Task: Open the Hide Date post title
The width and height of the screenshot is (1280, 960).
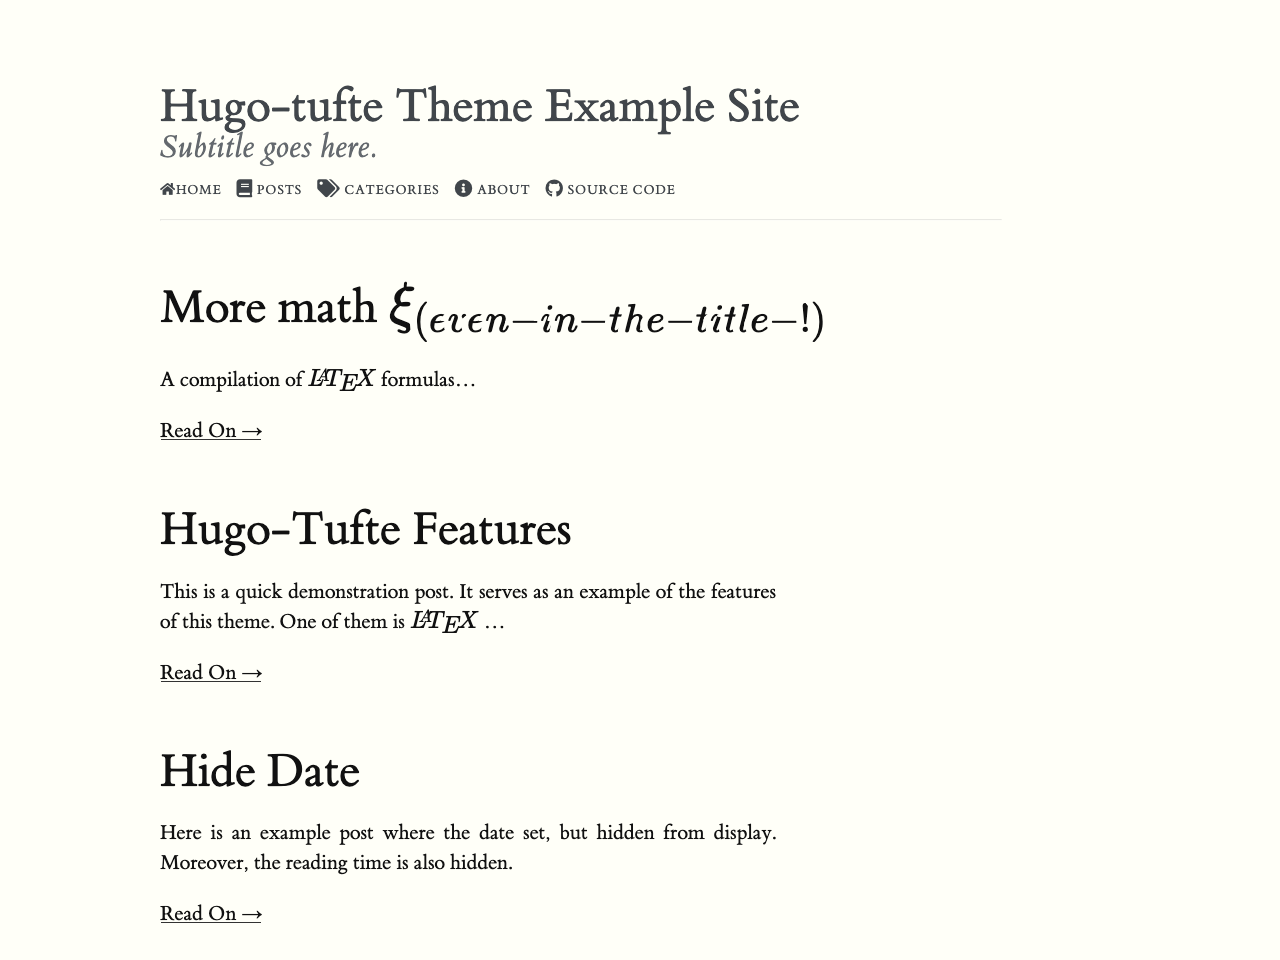Action: (259, 771)
